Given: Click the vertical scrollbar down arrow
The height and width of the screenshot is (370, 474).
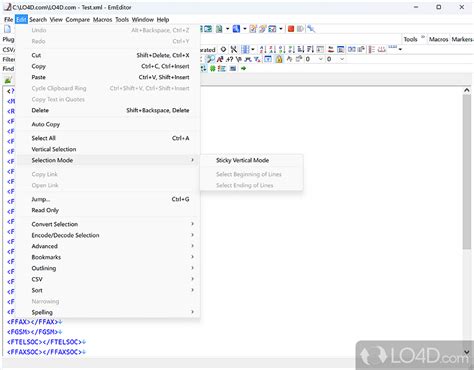Looking at the screenshot, I should click(x=467, y=352).
